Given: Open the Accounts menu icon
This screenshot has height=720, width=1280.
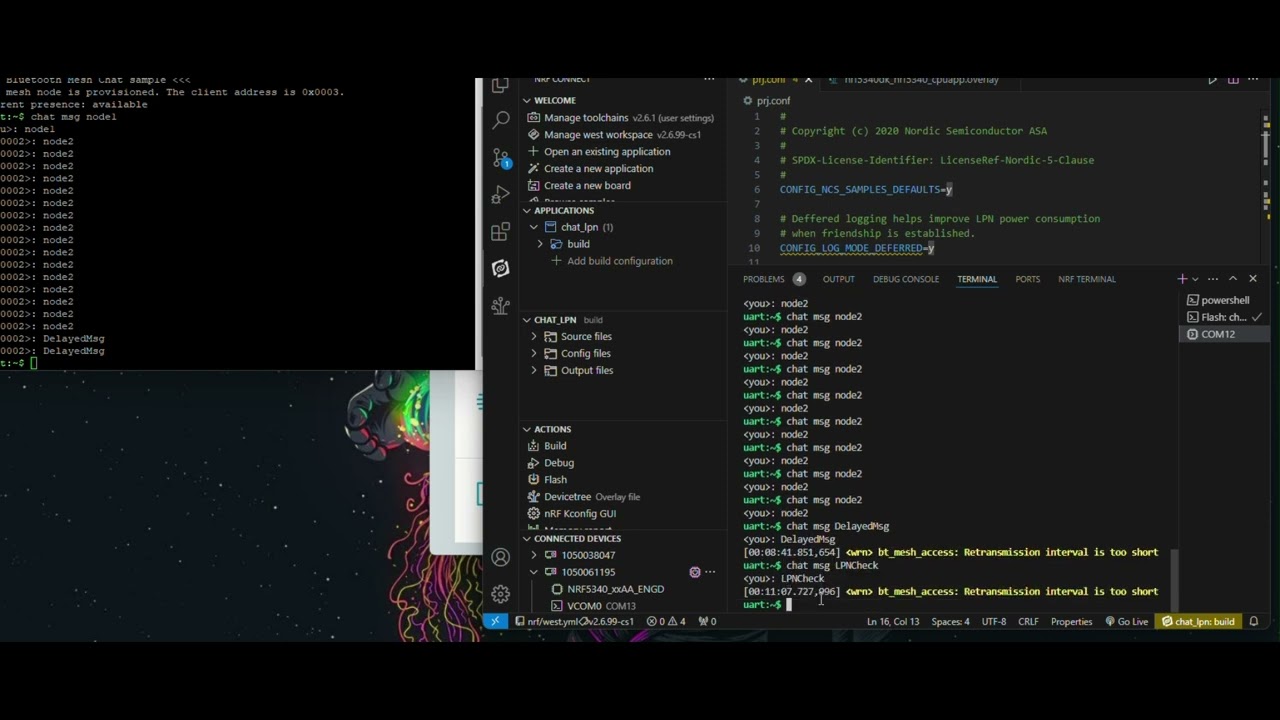Looking at the screenshot, I should [x=501, y=557].
